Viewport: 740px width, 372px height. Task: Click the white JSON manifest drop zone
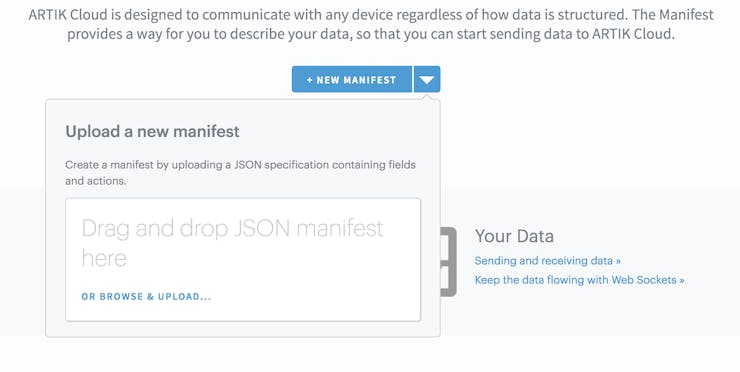tap(243, 260)
